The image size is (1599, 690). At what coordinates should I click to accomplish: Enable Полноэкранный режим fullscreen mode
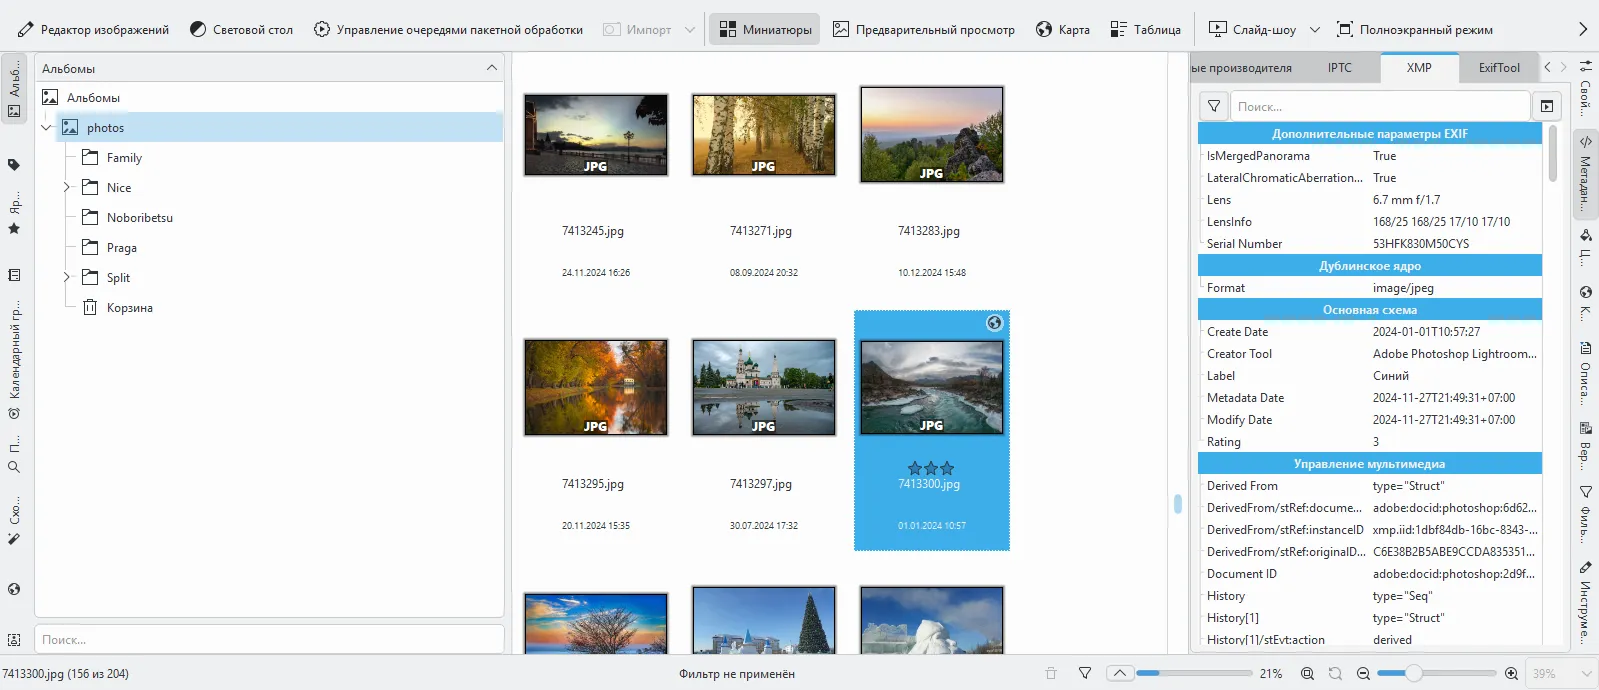[x=1415, y=30]
